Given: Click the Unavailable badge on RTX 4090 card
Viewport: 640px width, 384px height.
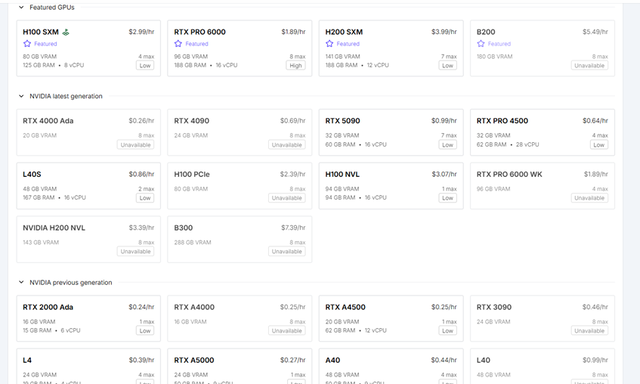Looking at the screenshot, I should (x=287, y=145).
